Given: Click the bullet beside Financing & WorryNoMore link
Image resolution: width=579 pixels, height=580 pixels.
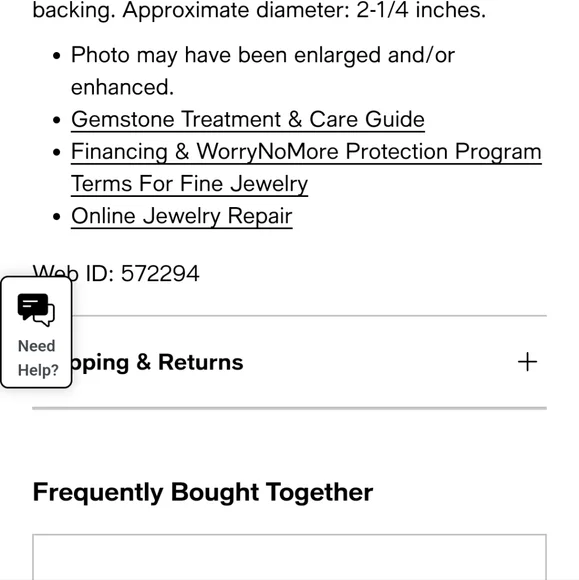Looking at the screenshot, I should coord(57,152).
